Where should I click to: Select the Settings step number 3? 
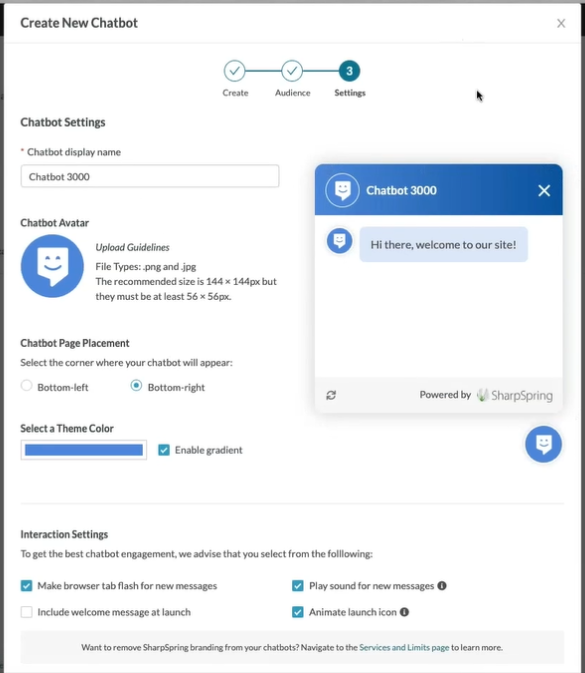pyautogui.click(x=349, y=71)
